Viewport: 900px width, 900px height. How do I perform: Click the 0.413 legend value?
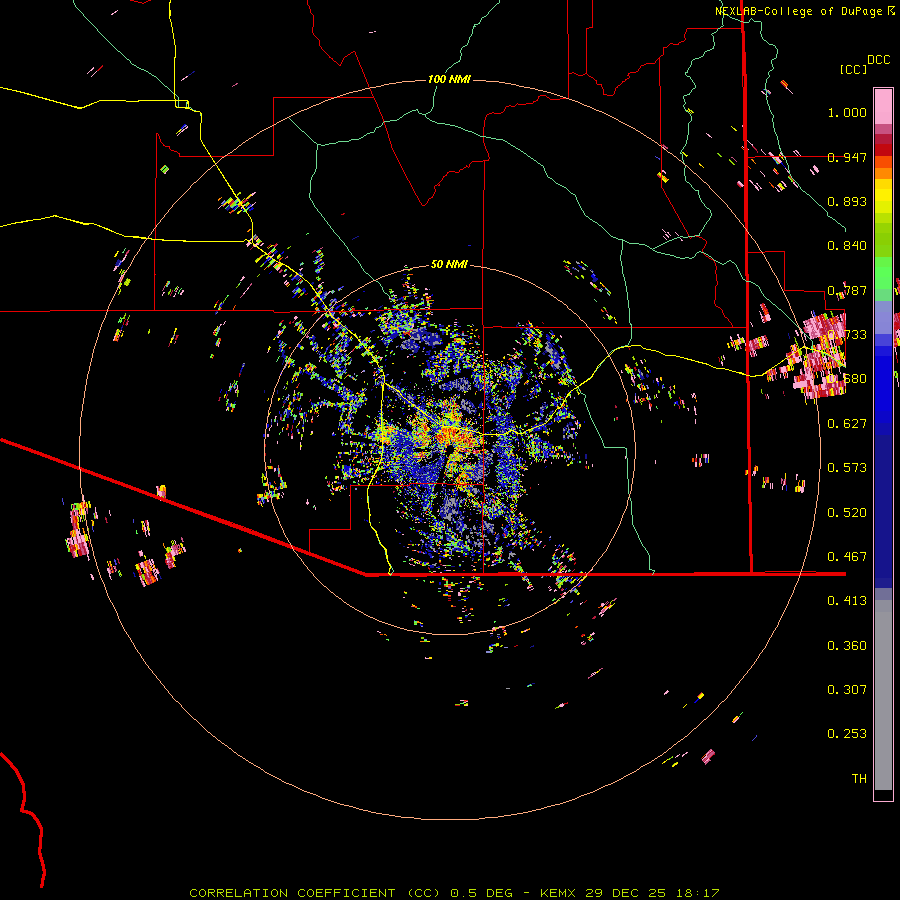[x=847, y=601]
